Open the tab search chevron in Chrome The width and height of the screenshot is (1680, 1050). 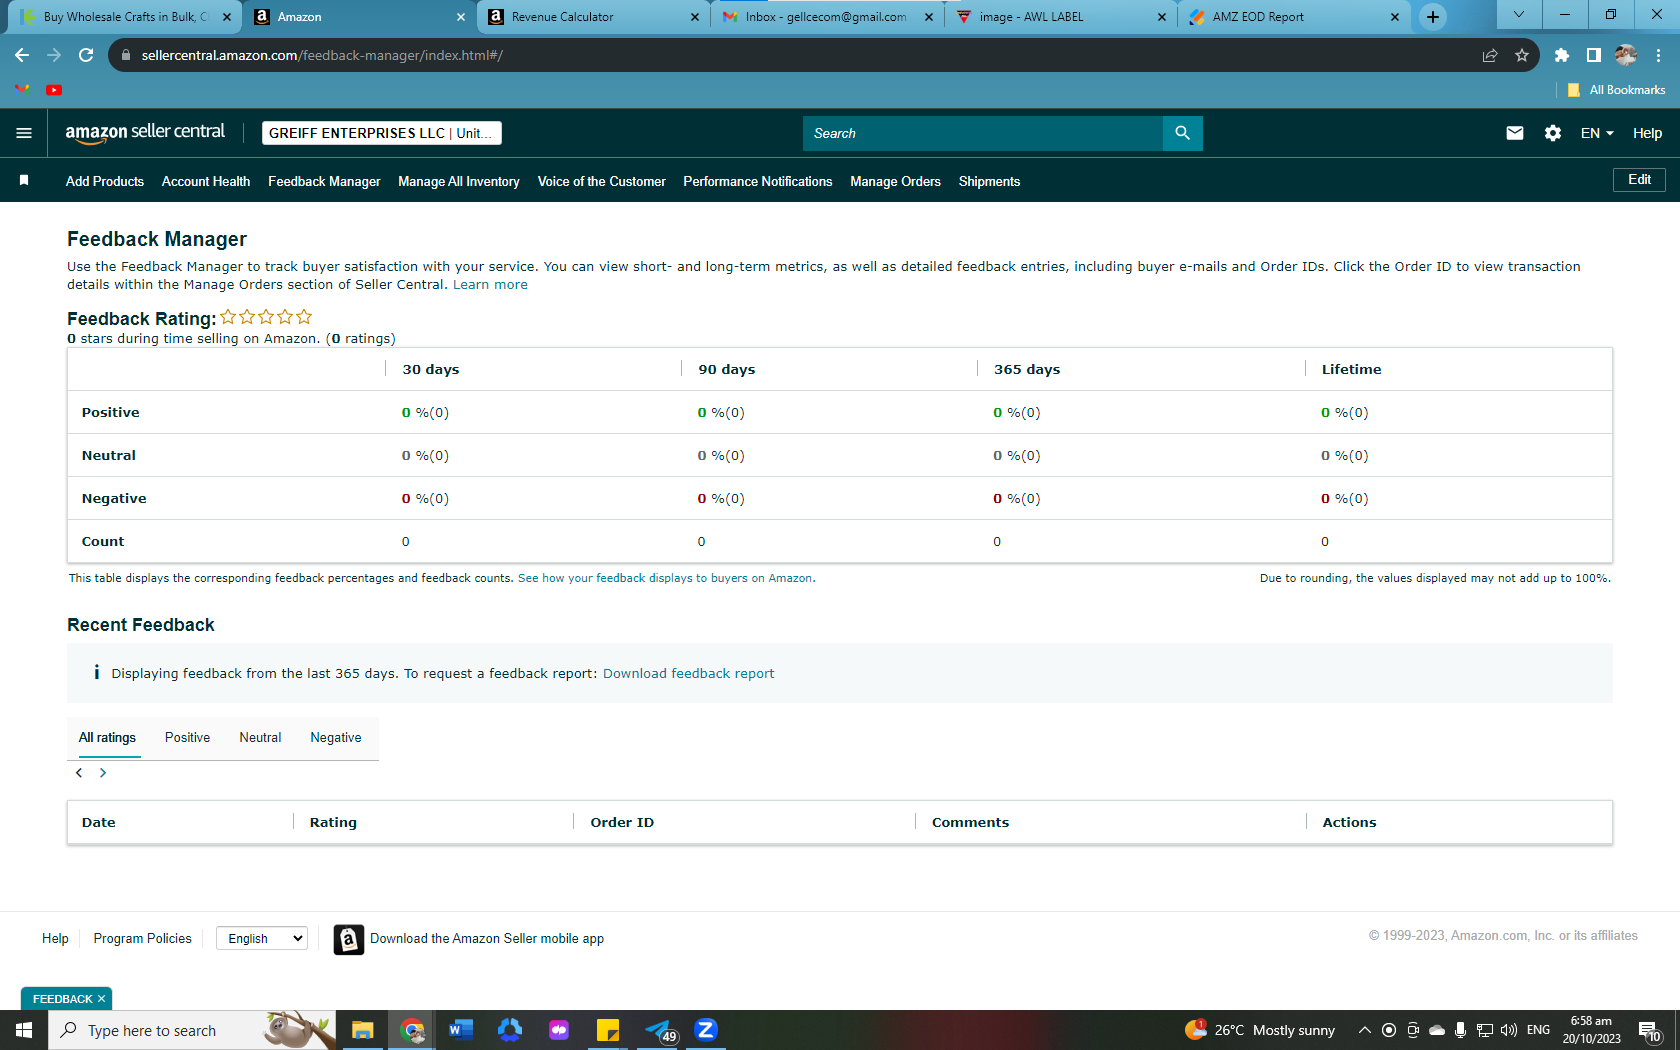point(1519,15)
